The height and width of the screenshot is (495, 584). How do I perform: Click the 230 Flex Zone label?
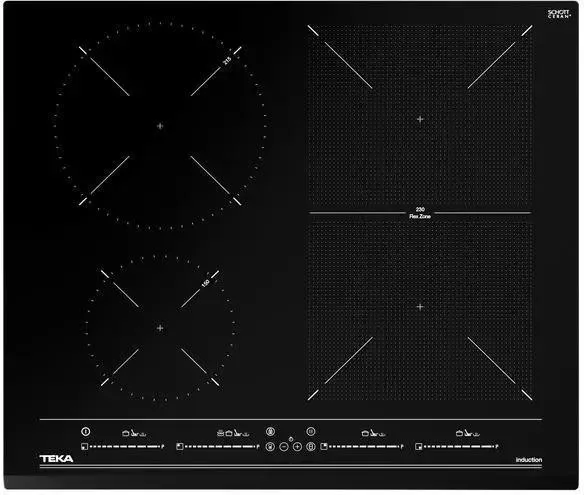[x=420, y=213]
